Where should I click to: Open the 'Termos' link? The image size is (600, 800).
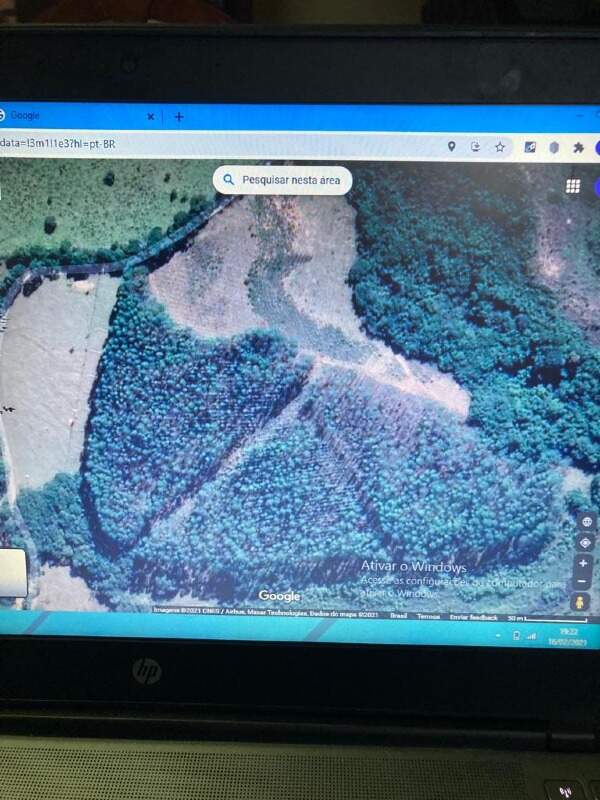point(428,617)
